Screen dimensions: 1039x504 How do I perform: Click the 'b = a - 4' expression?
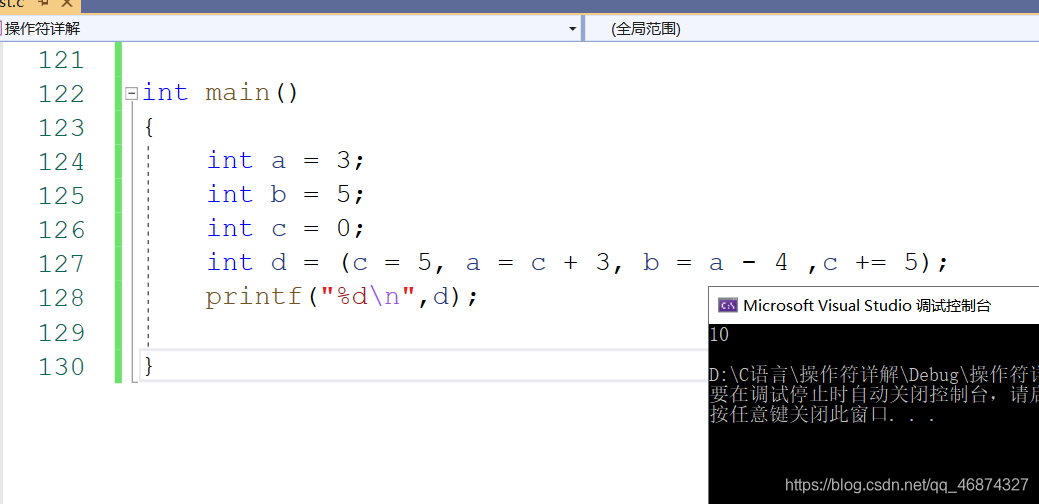[715, 264]
